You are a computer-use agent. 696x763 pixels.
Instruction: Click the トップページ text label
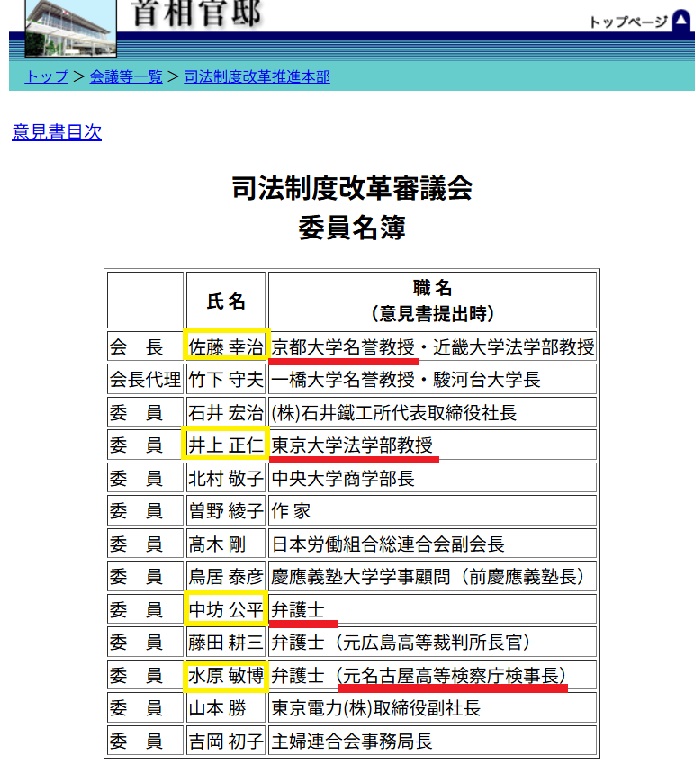[628, 22]
